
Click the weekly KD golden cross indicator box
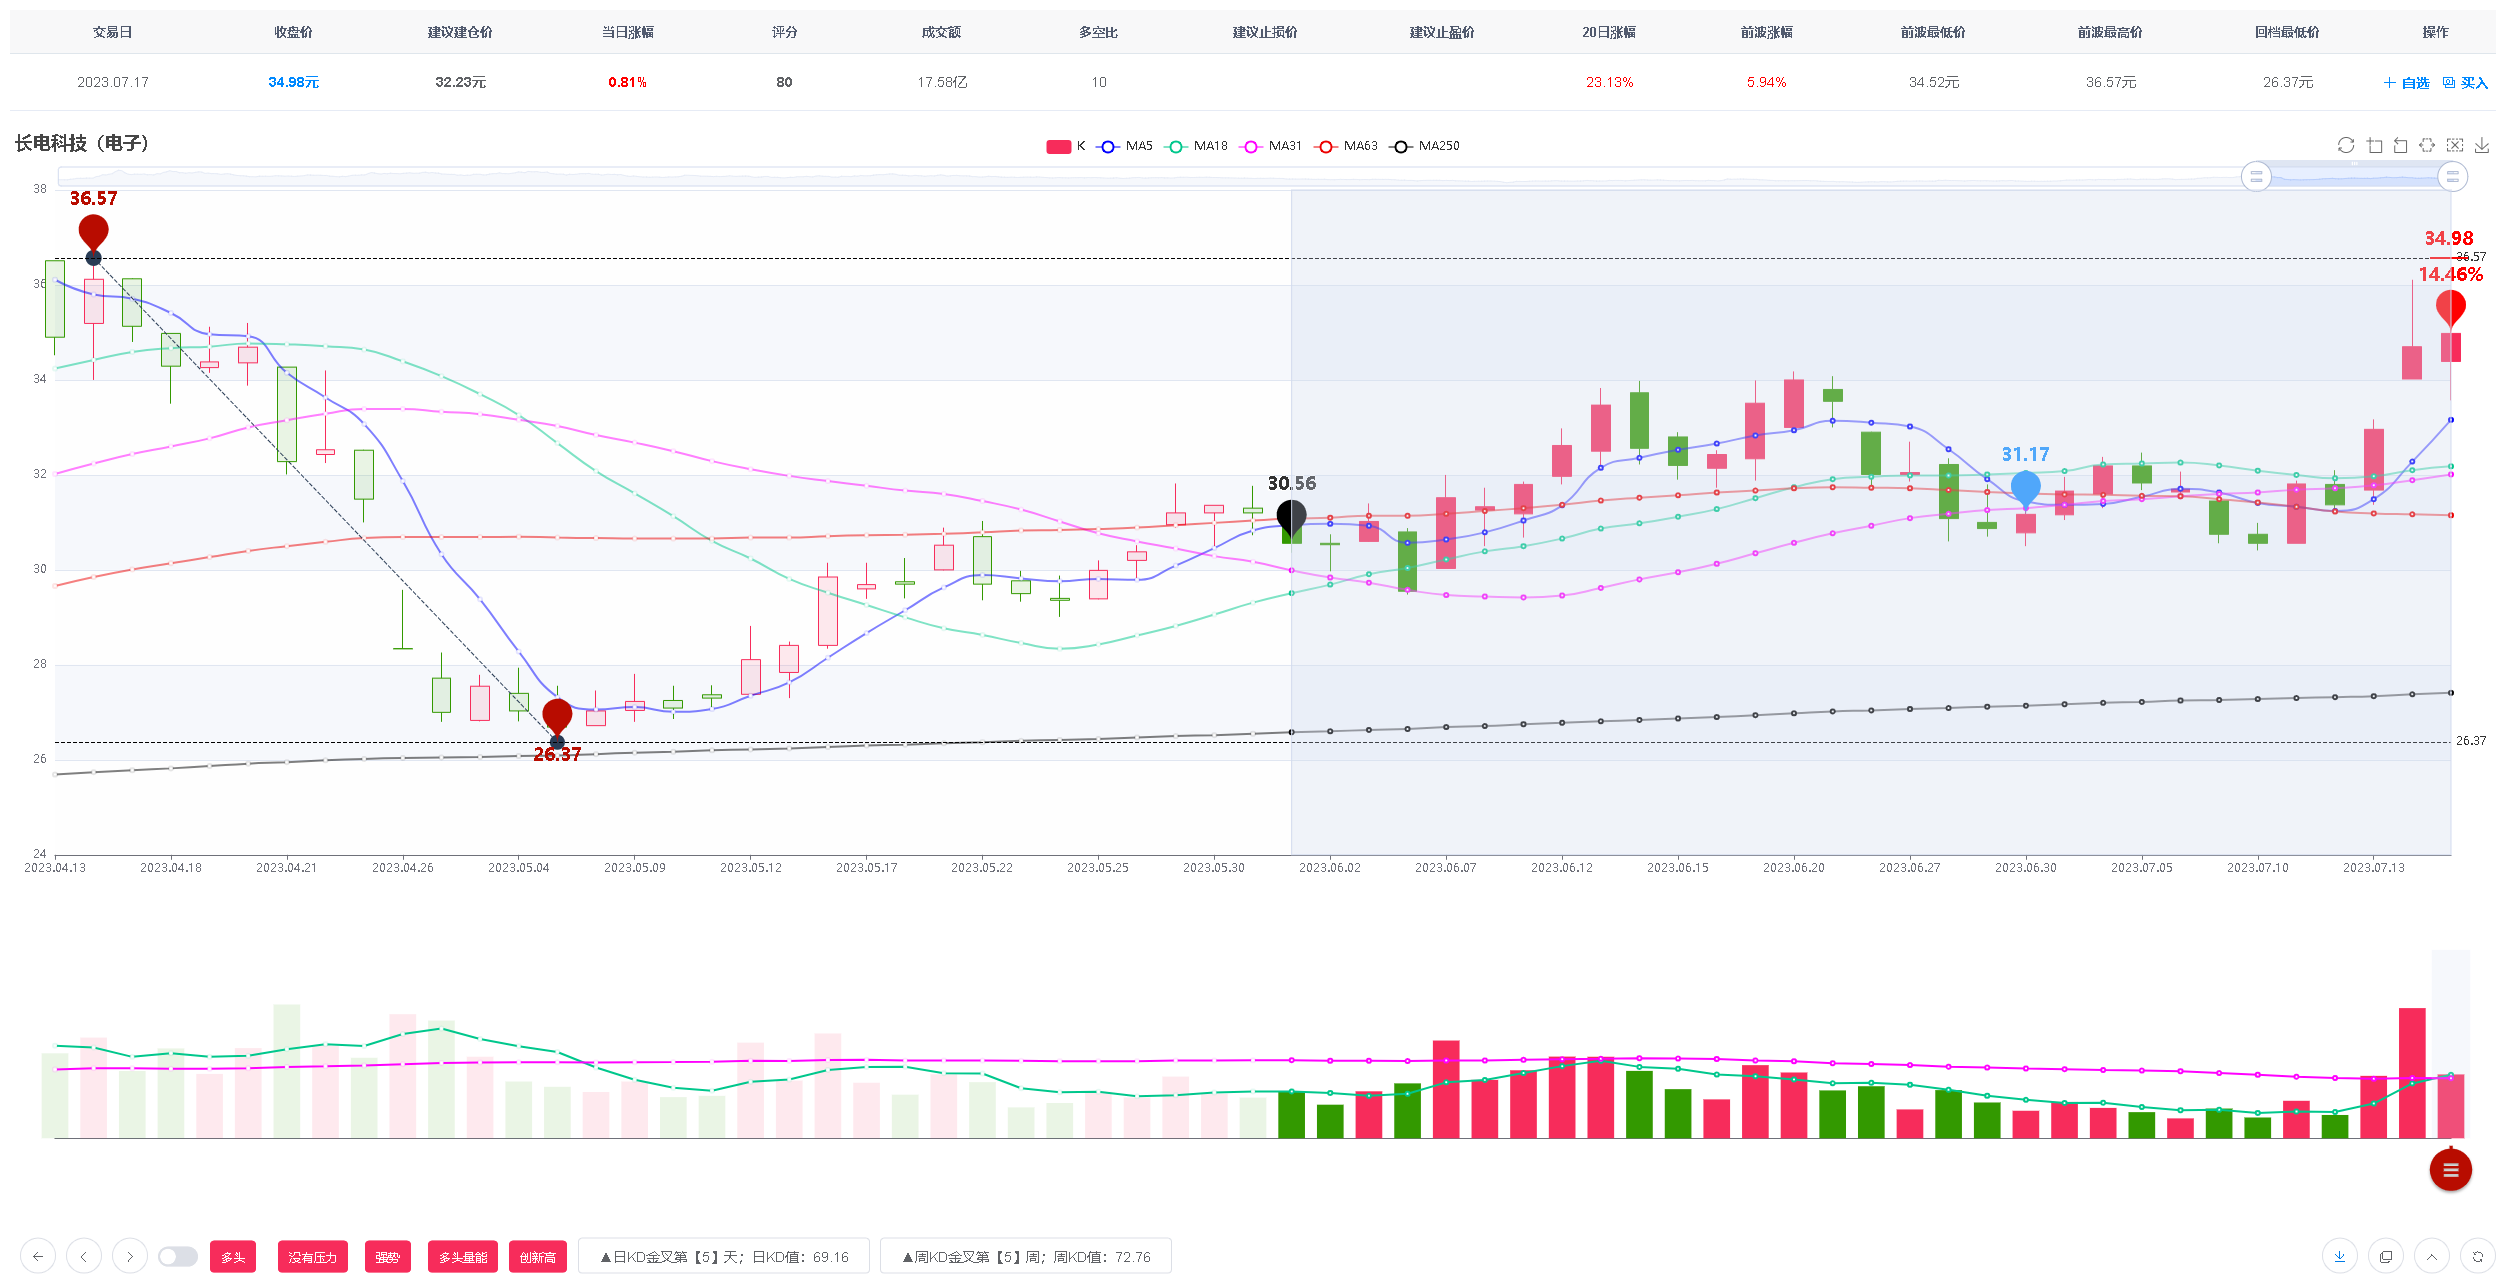(1026, 1257)
